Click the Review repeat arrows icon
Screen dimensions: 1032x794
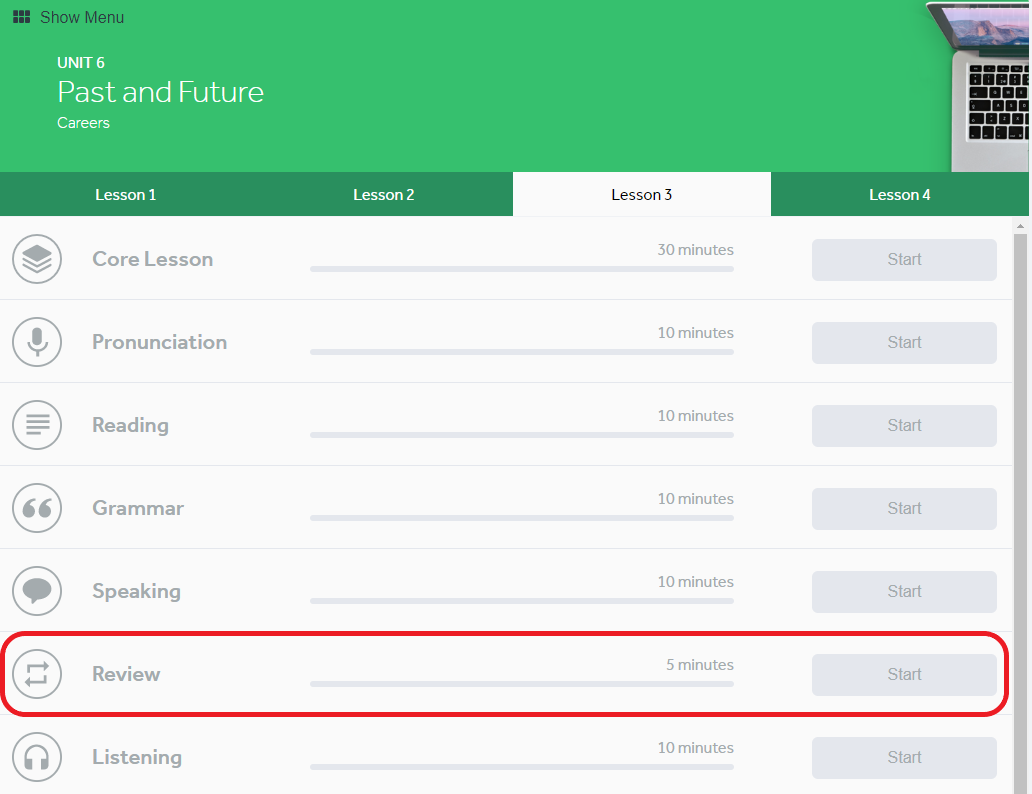(37, 674)
